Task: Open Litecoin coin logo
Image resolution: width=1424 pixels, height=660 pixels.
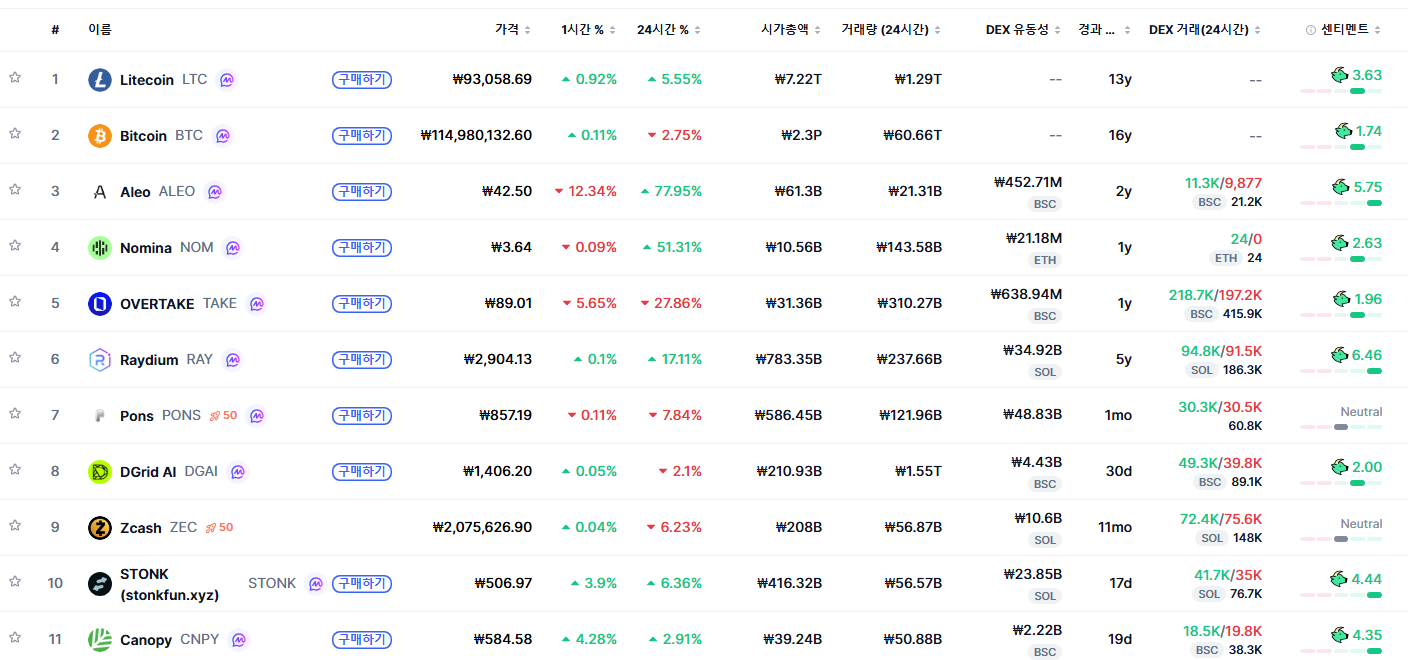Action: click(100, 80)
